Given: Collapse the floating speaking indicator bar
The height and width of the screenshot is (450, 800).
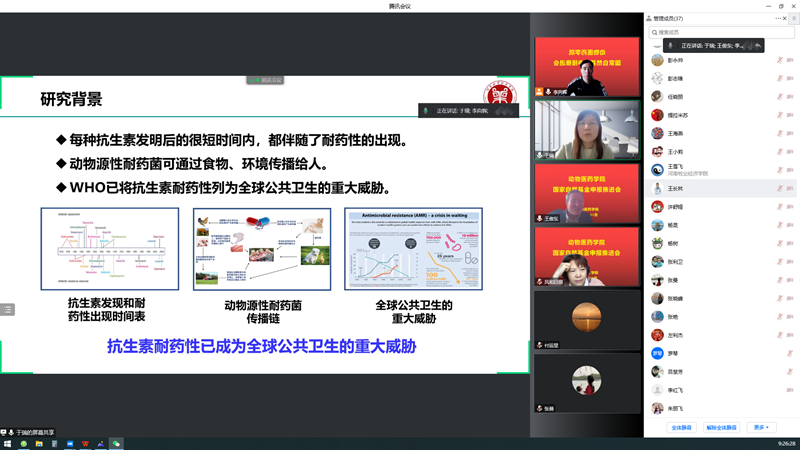Looking at the screenshot, I should (758, 46).
